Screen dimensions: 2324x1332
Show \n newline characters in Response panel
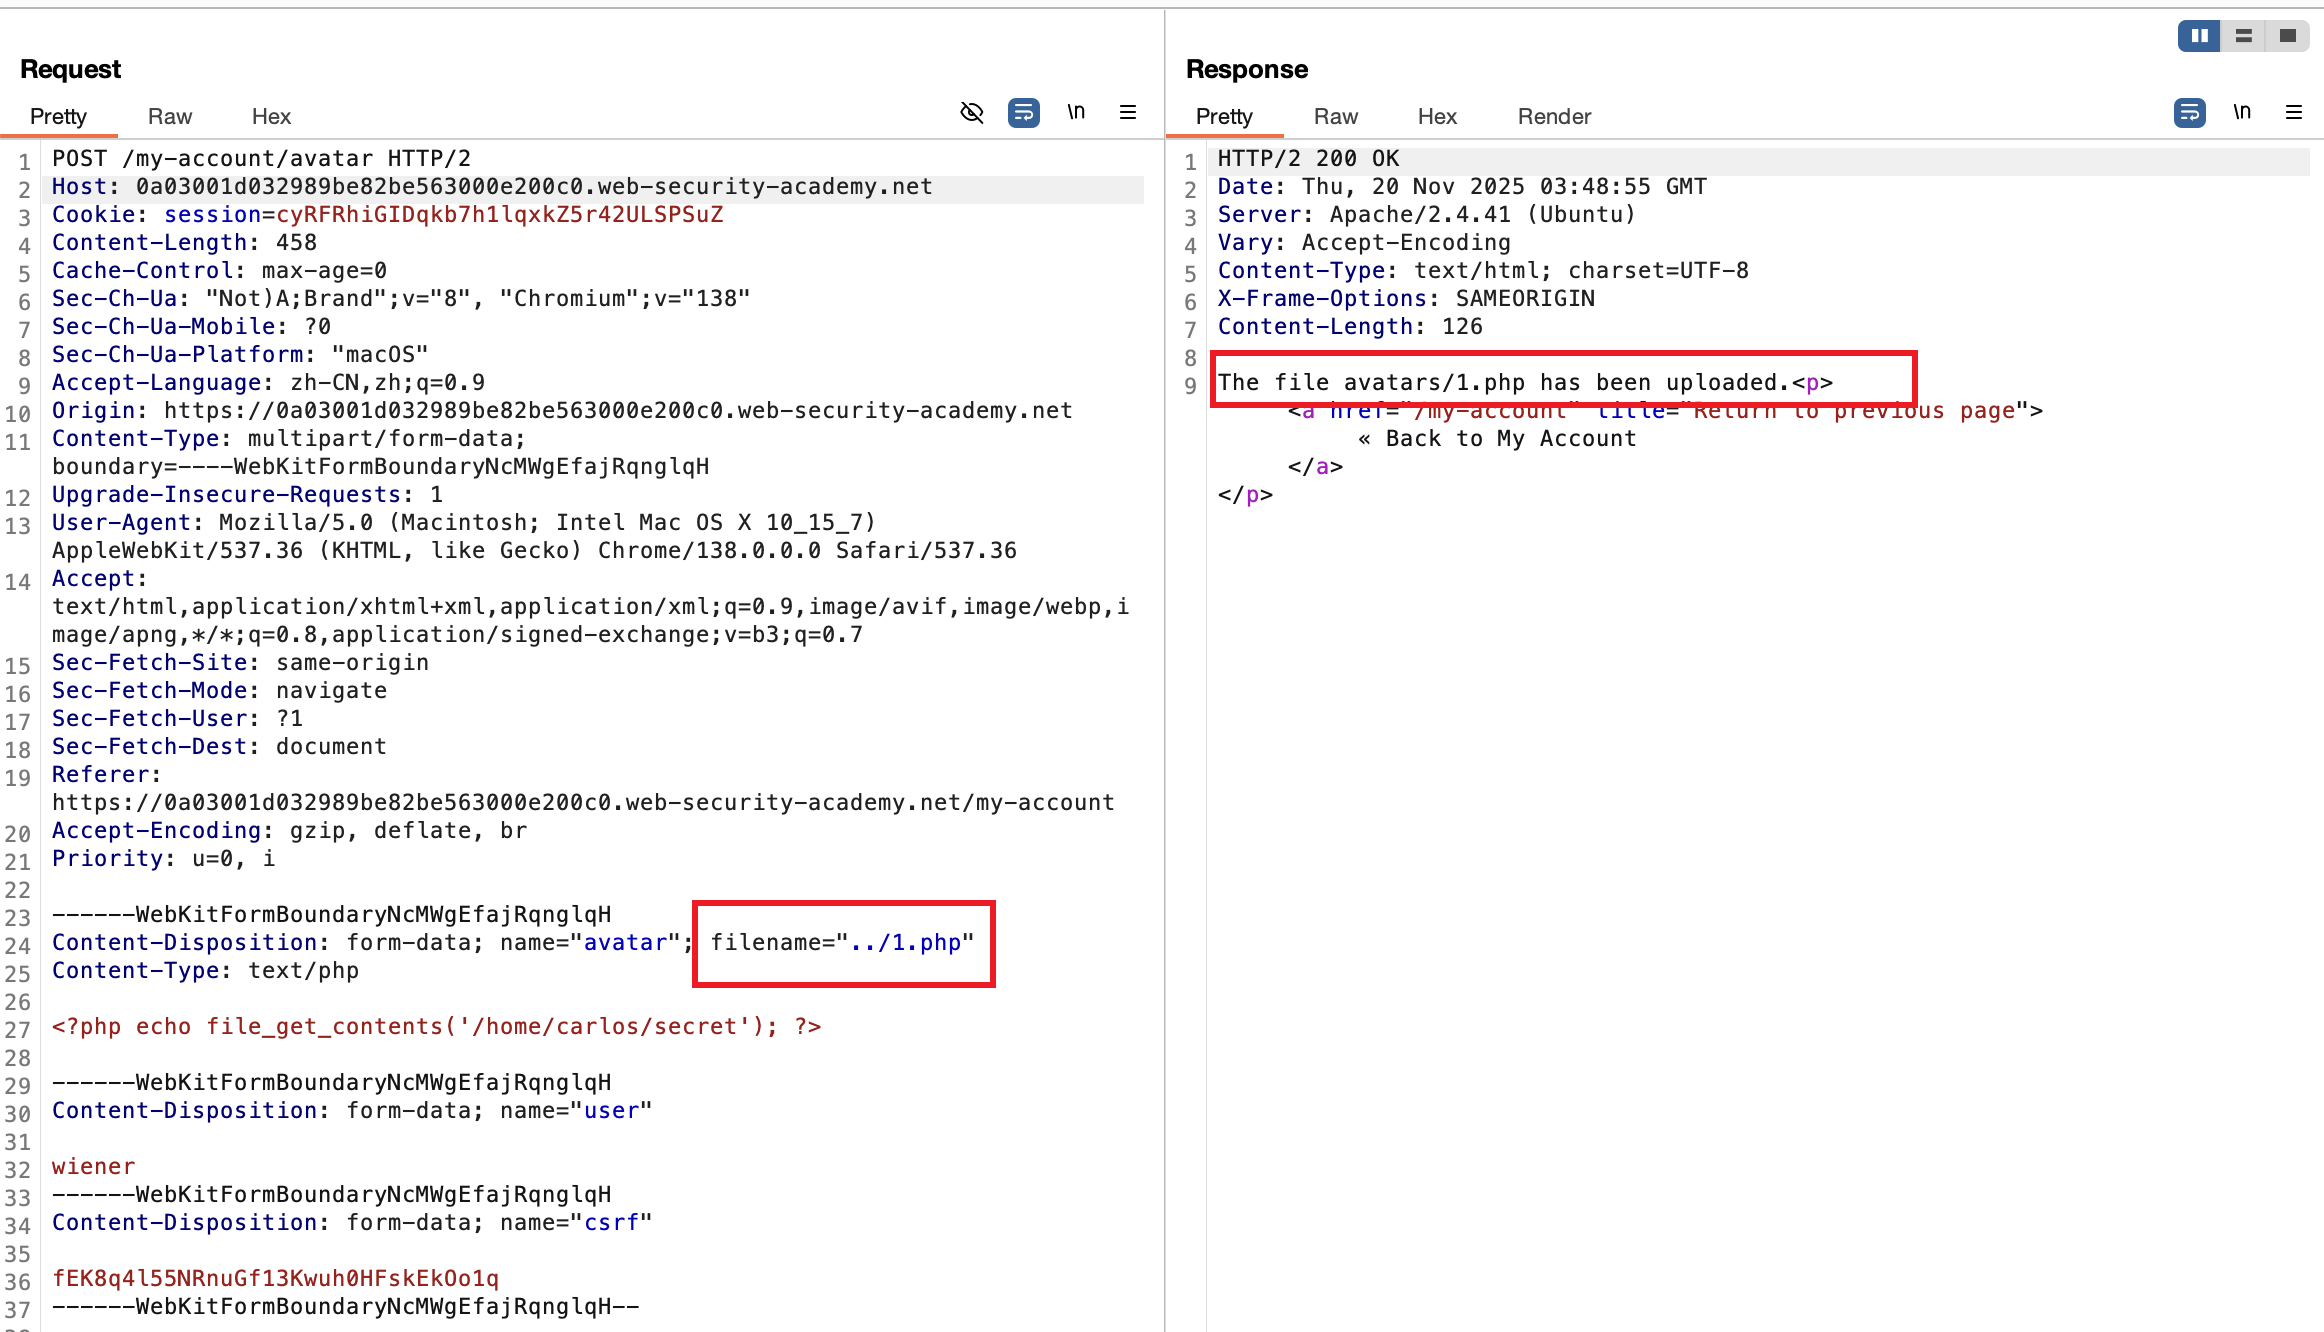pos(2242,113)
